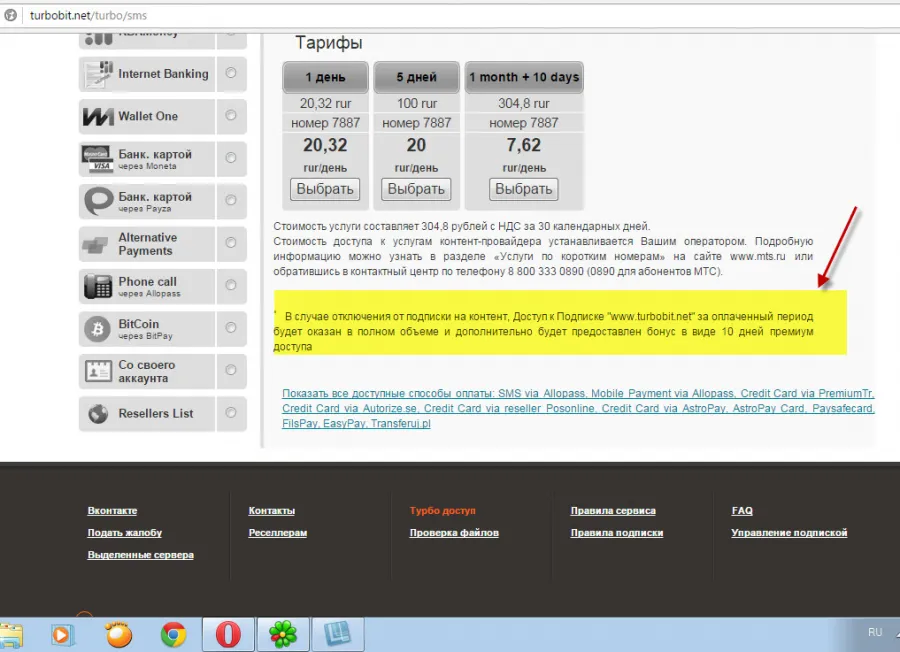Open 'Управление подпиской' footer link

tap(789, 533)
